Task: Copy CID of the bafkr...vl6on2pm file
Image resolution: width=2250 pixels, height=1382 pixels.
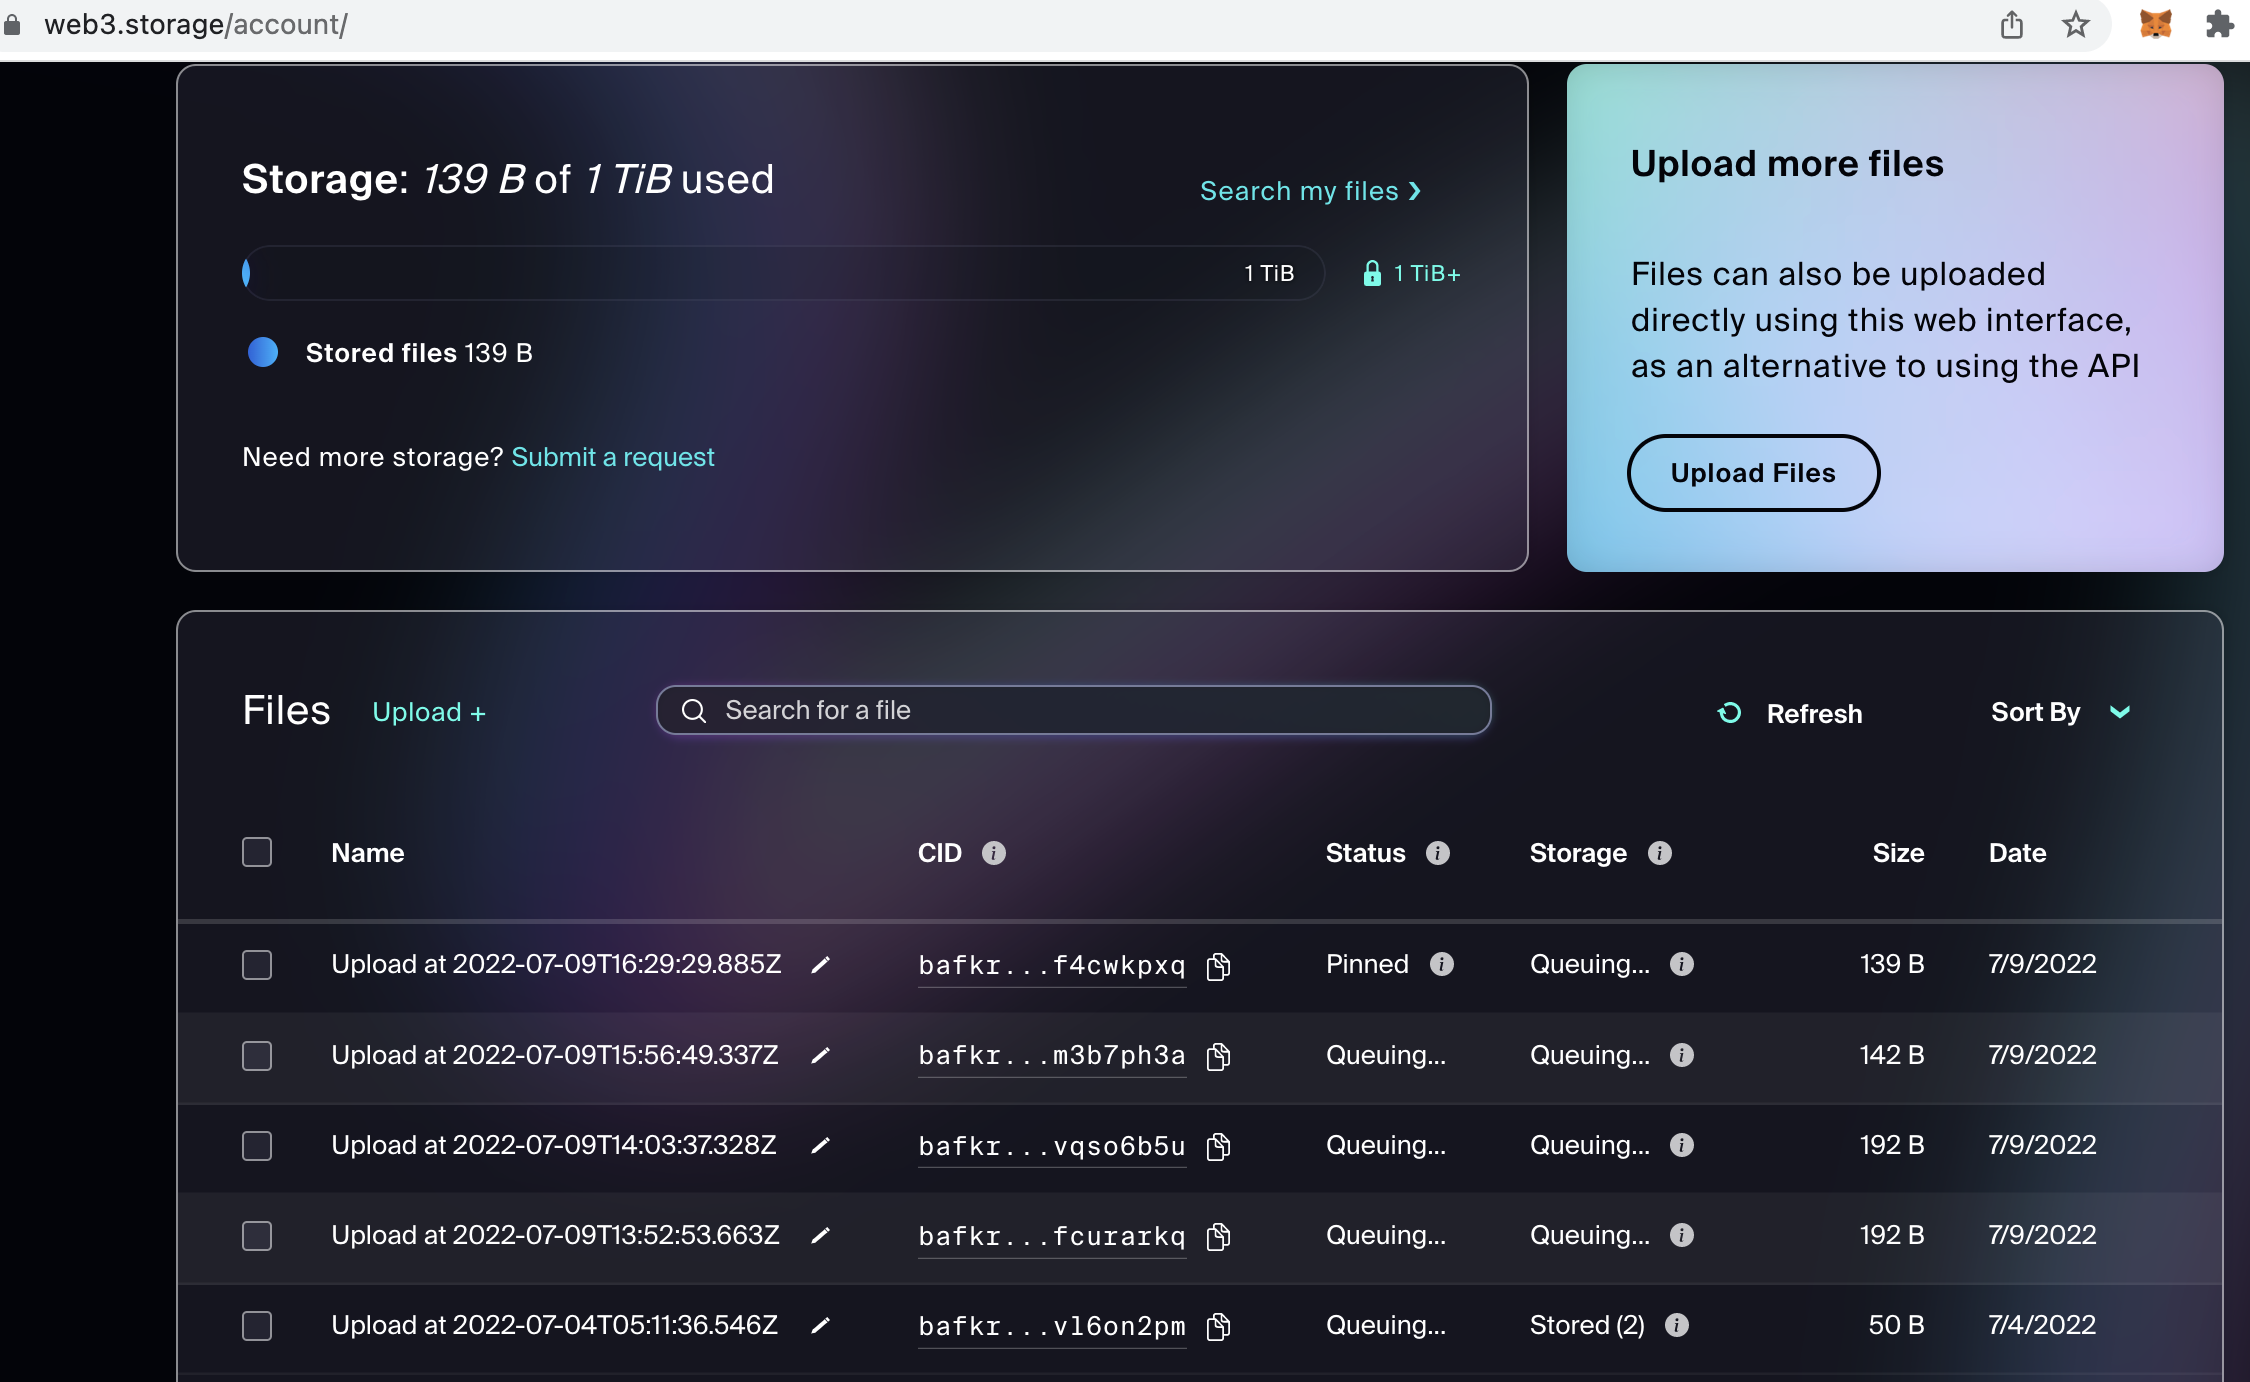Action: coord(1218,1327)
